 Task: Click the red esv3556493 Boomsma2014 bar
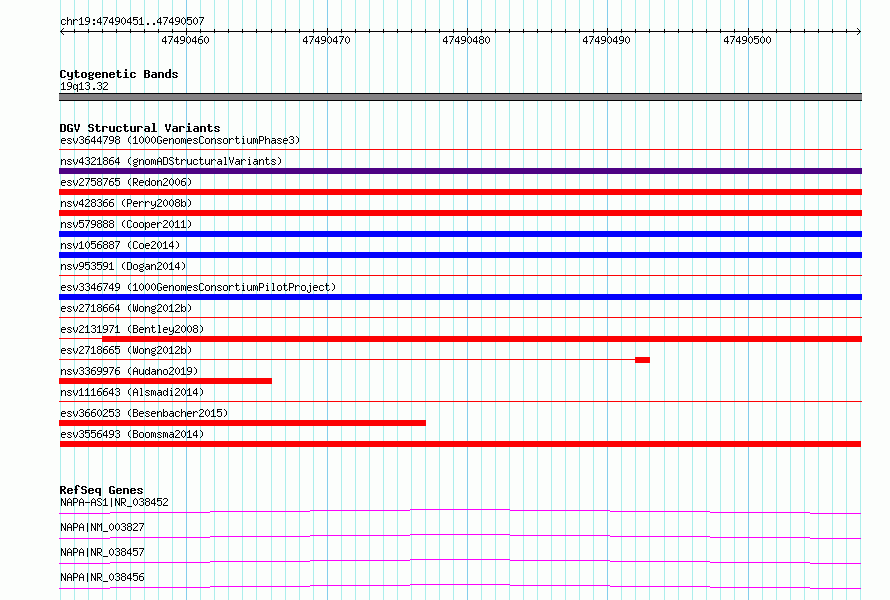click(x=460, y=444)
